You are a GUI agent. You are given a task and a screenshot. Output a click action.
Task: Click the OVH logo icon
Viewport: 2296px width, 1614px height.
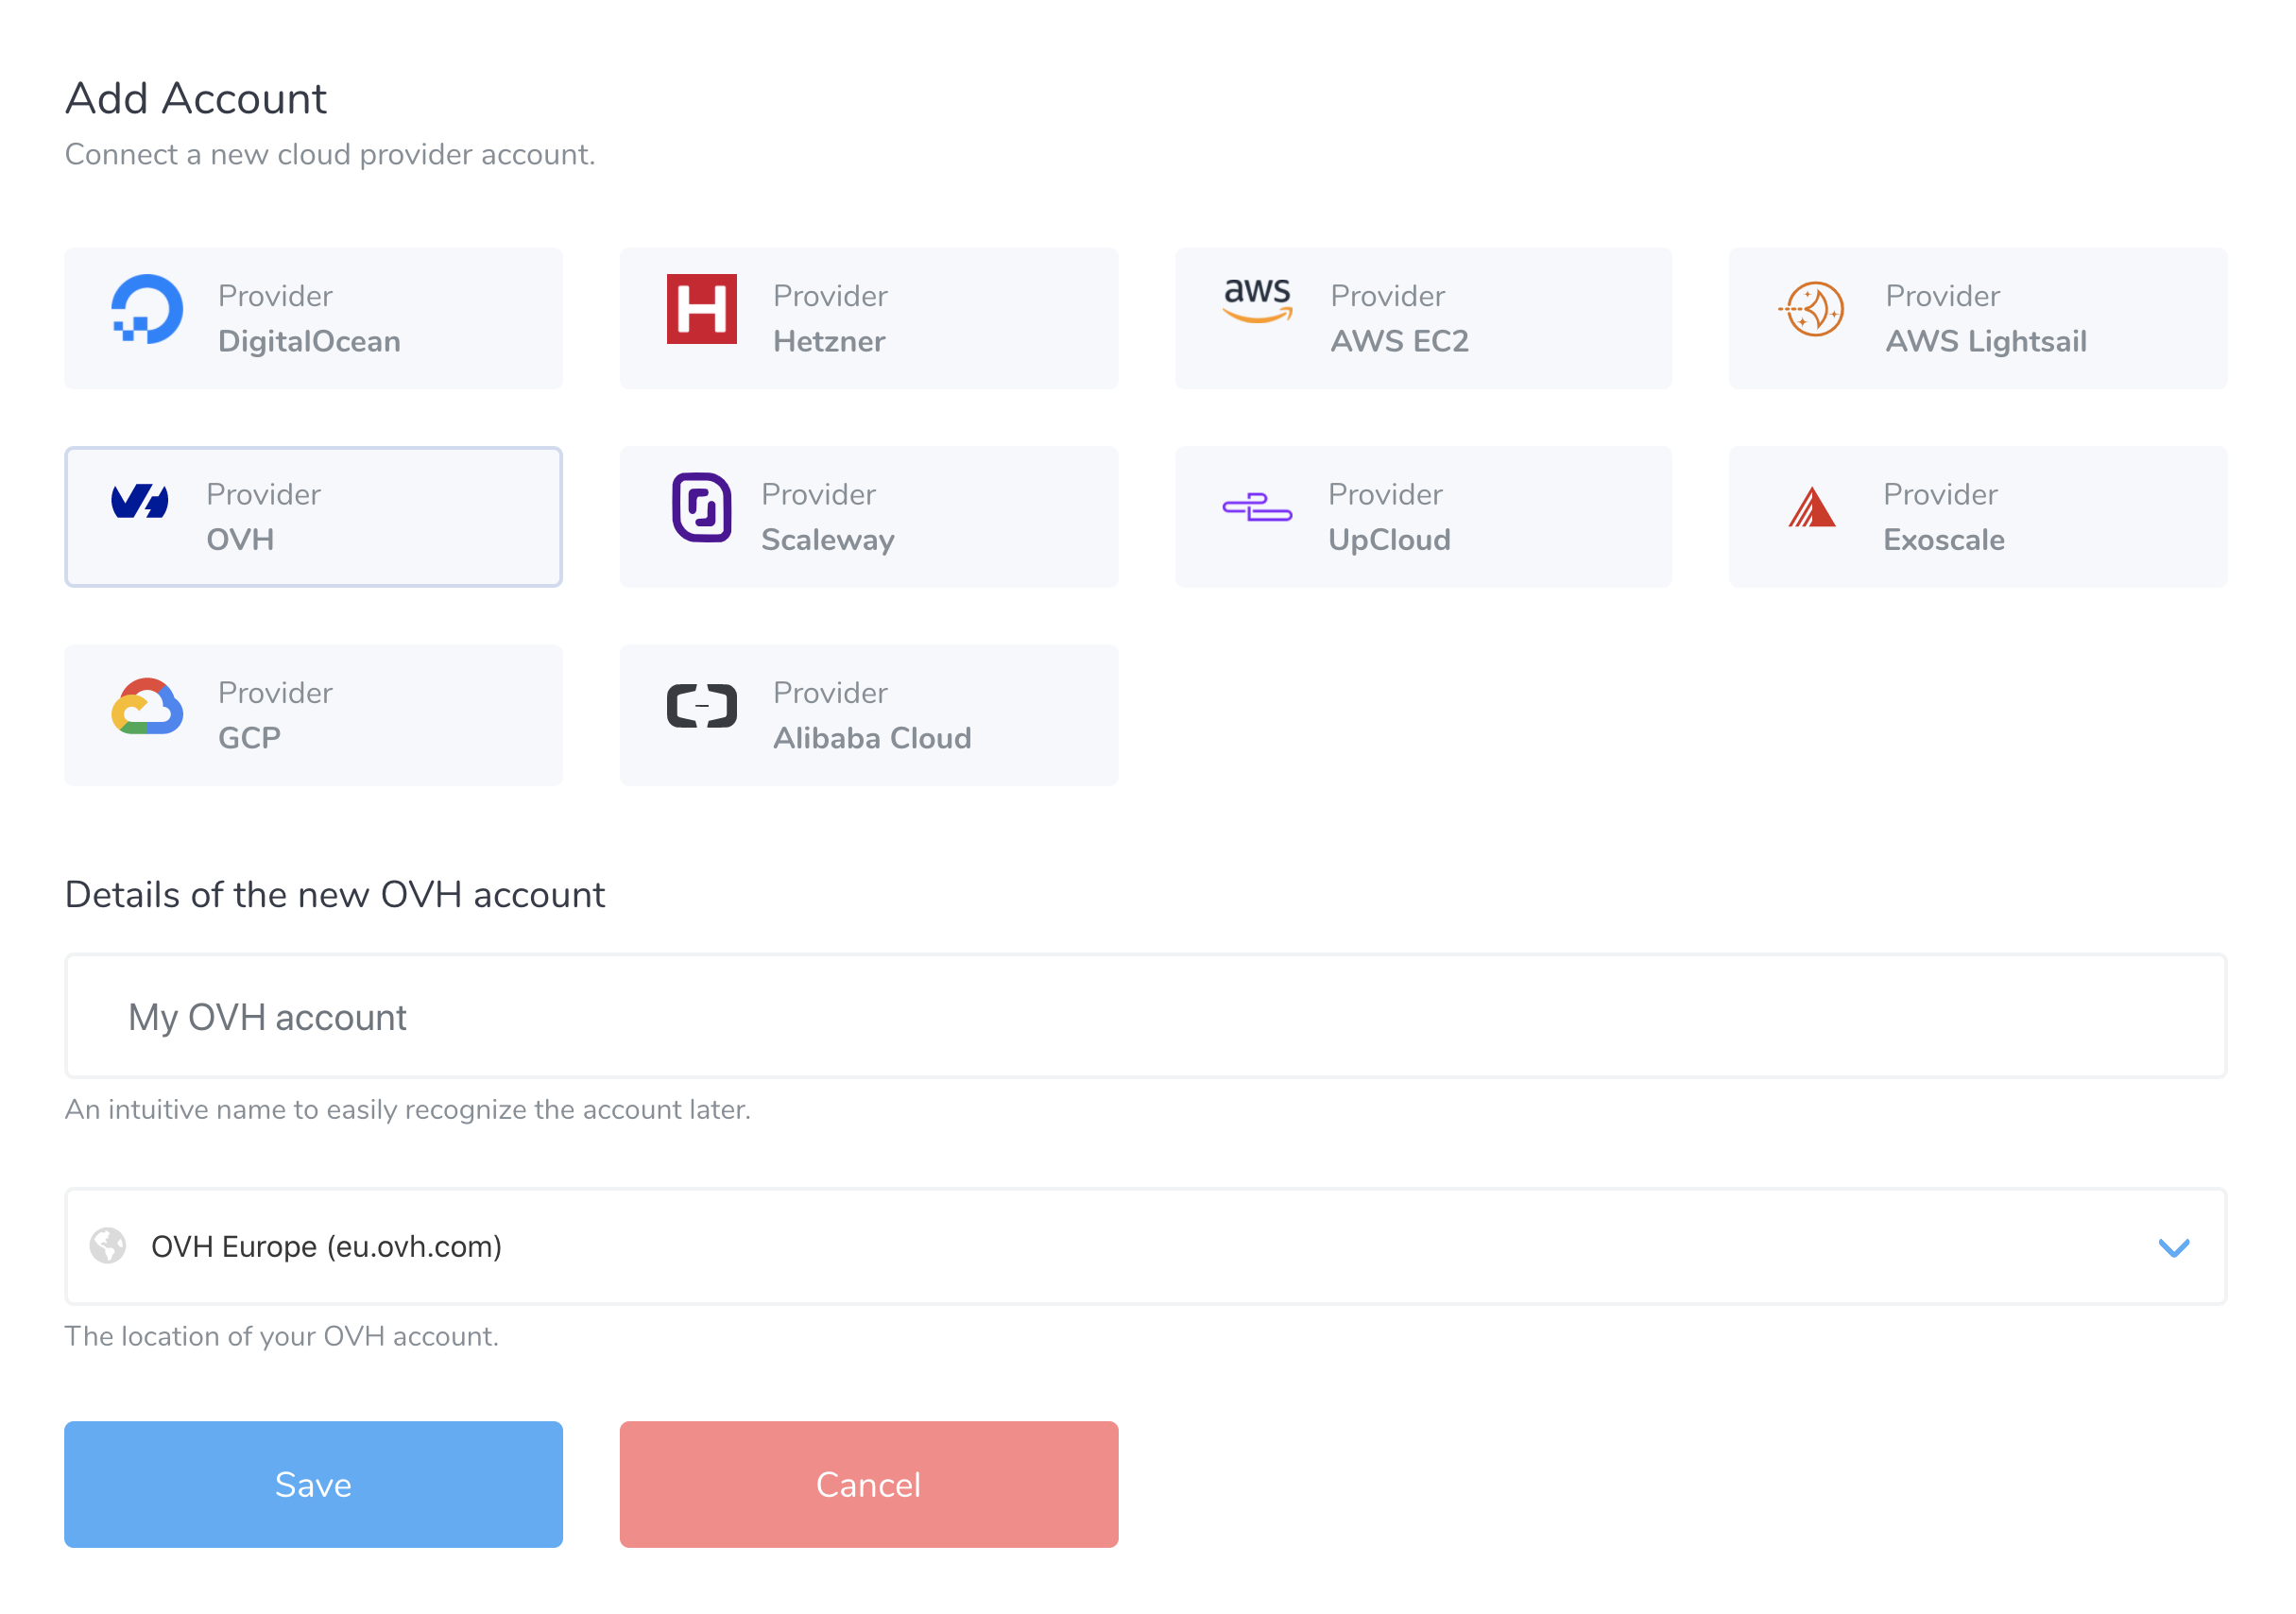click(140, 501)
